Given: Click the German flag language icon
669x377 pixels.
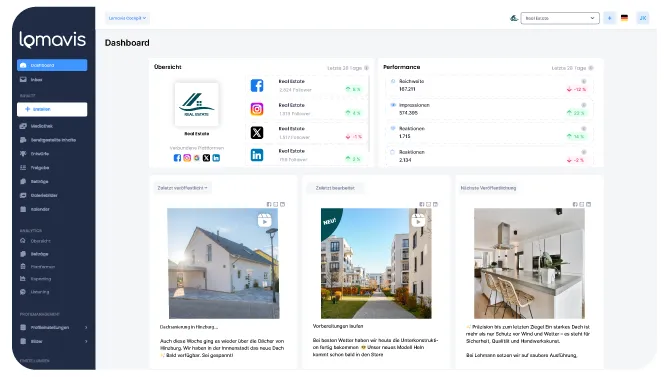Looking at the screenshot, I should (x=624, y=18).
